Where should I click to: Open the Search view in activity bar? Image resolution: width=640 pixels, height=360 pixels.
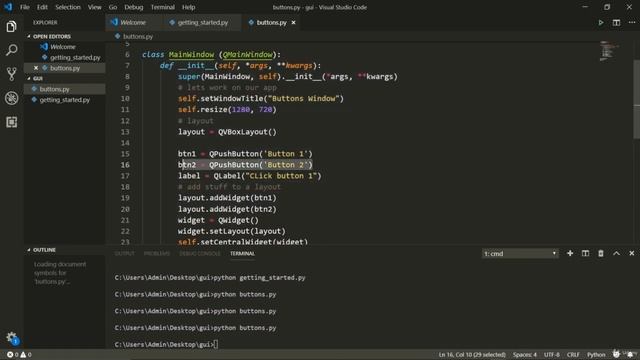[x=11, y=50]
